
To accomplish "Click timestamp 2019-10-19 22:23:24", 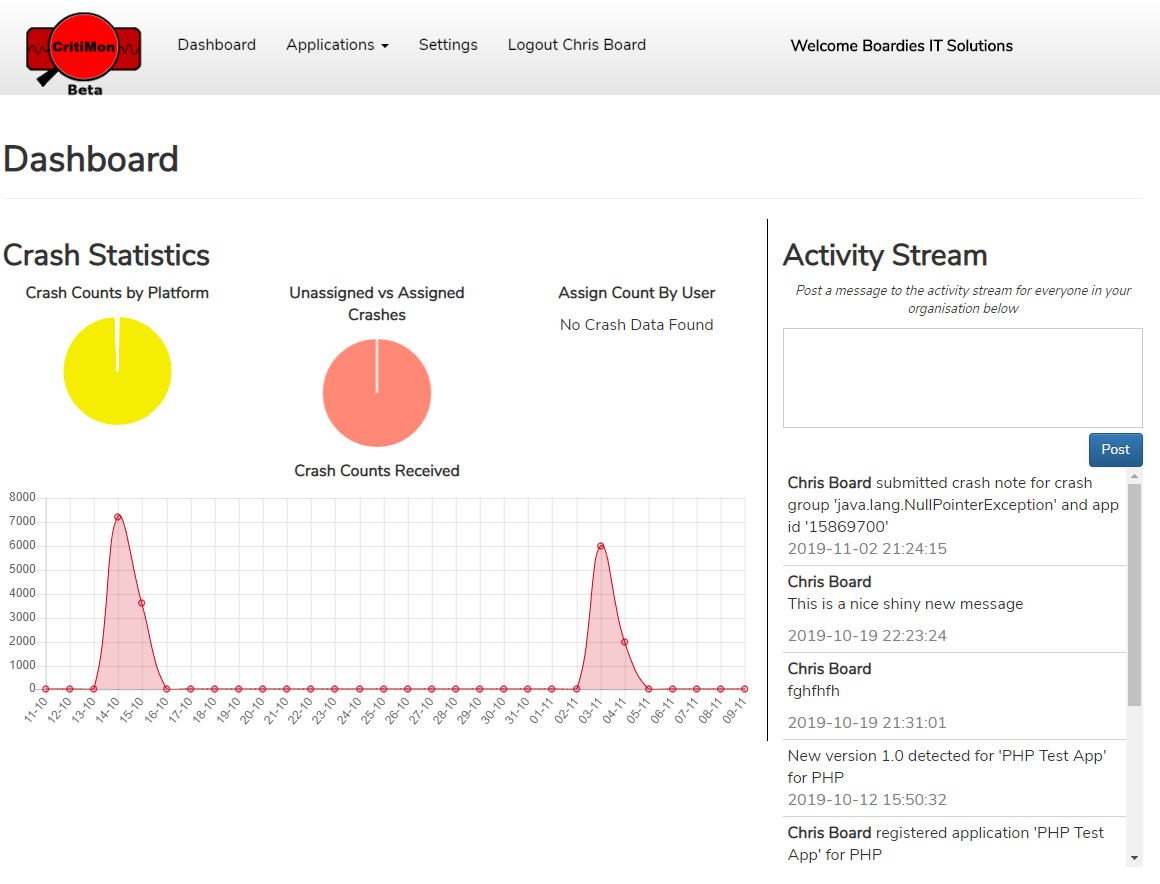I will coord(867,635).
